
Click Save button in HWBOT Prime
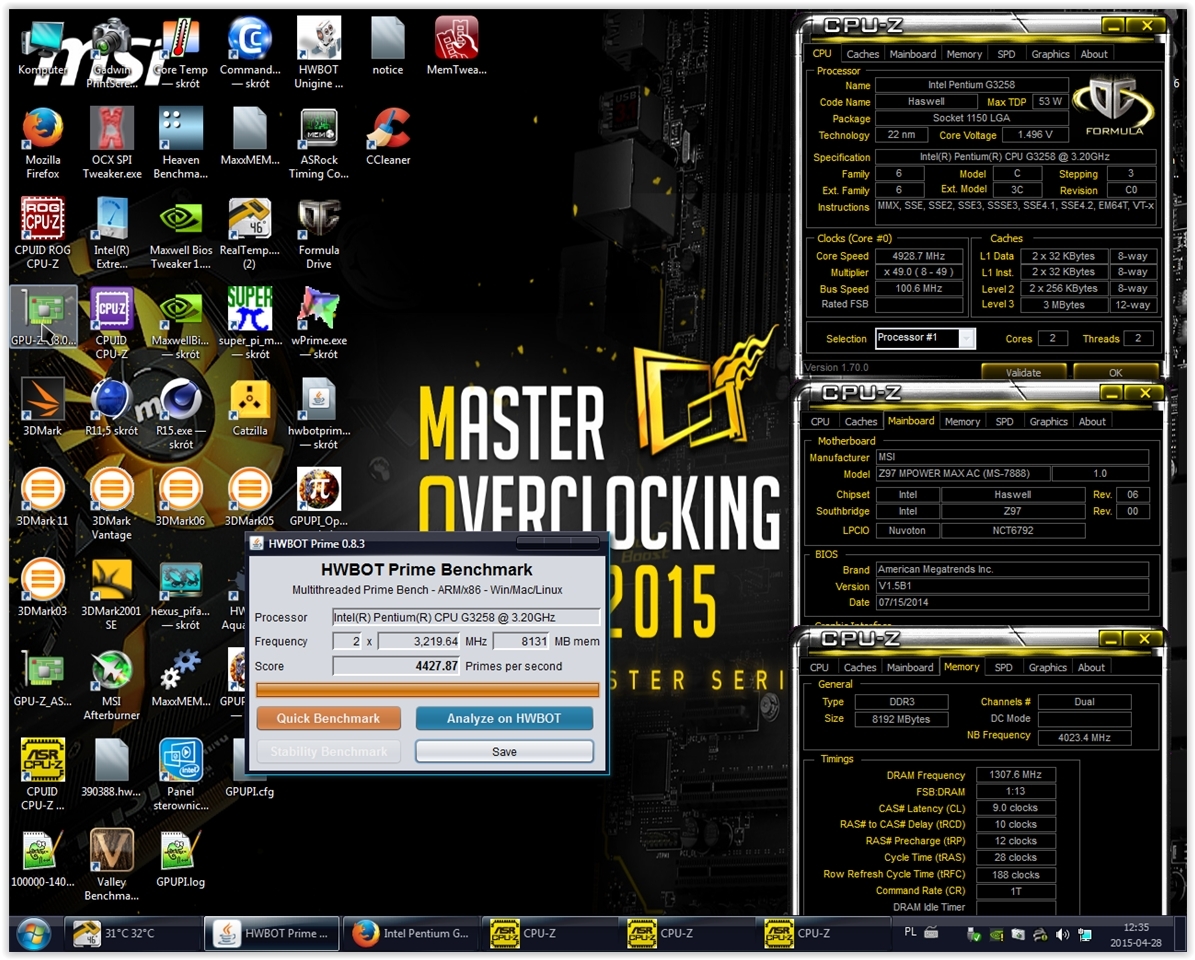(x=504, y=751)
